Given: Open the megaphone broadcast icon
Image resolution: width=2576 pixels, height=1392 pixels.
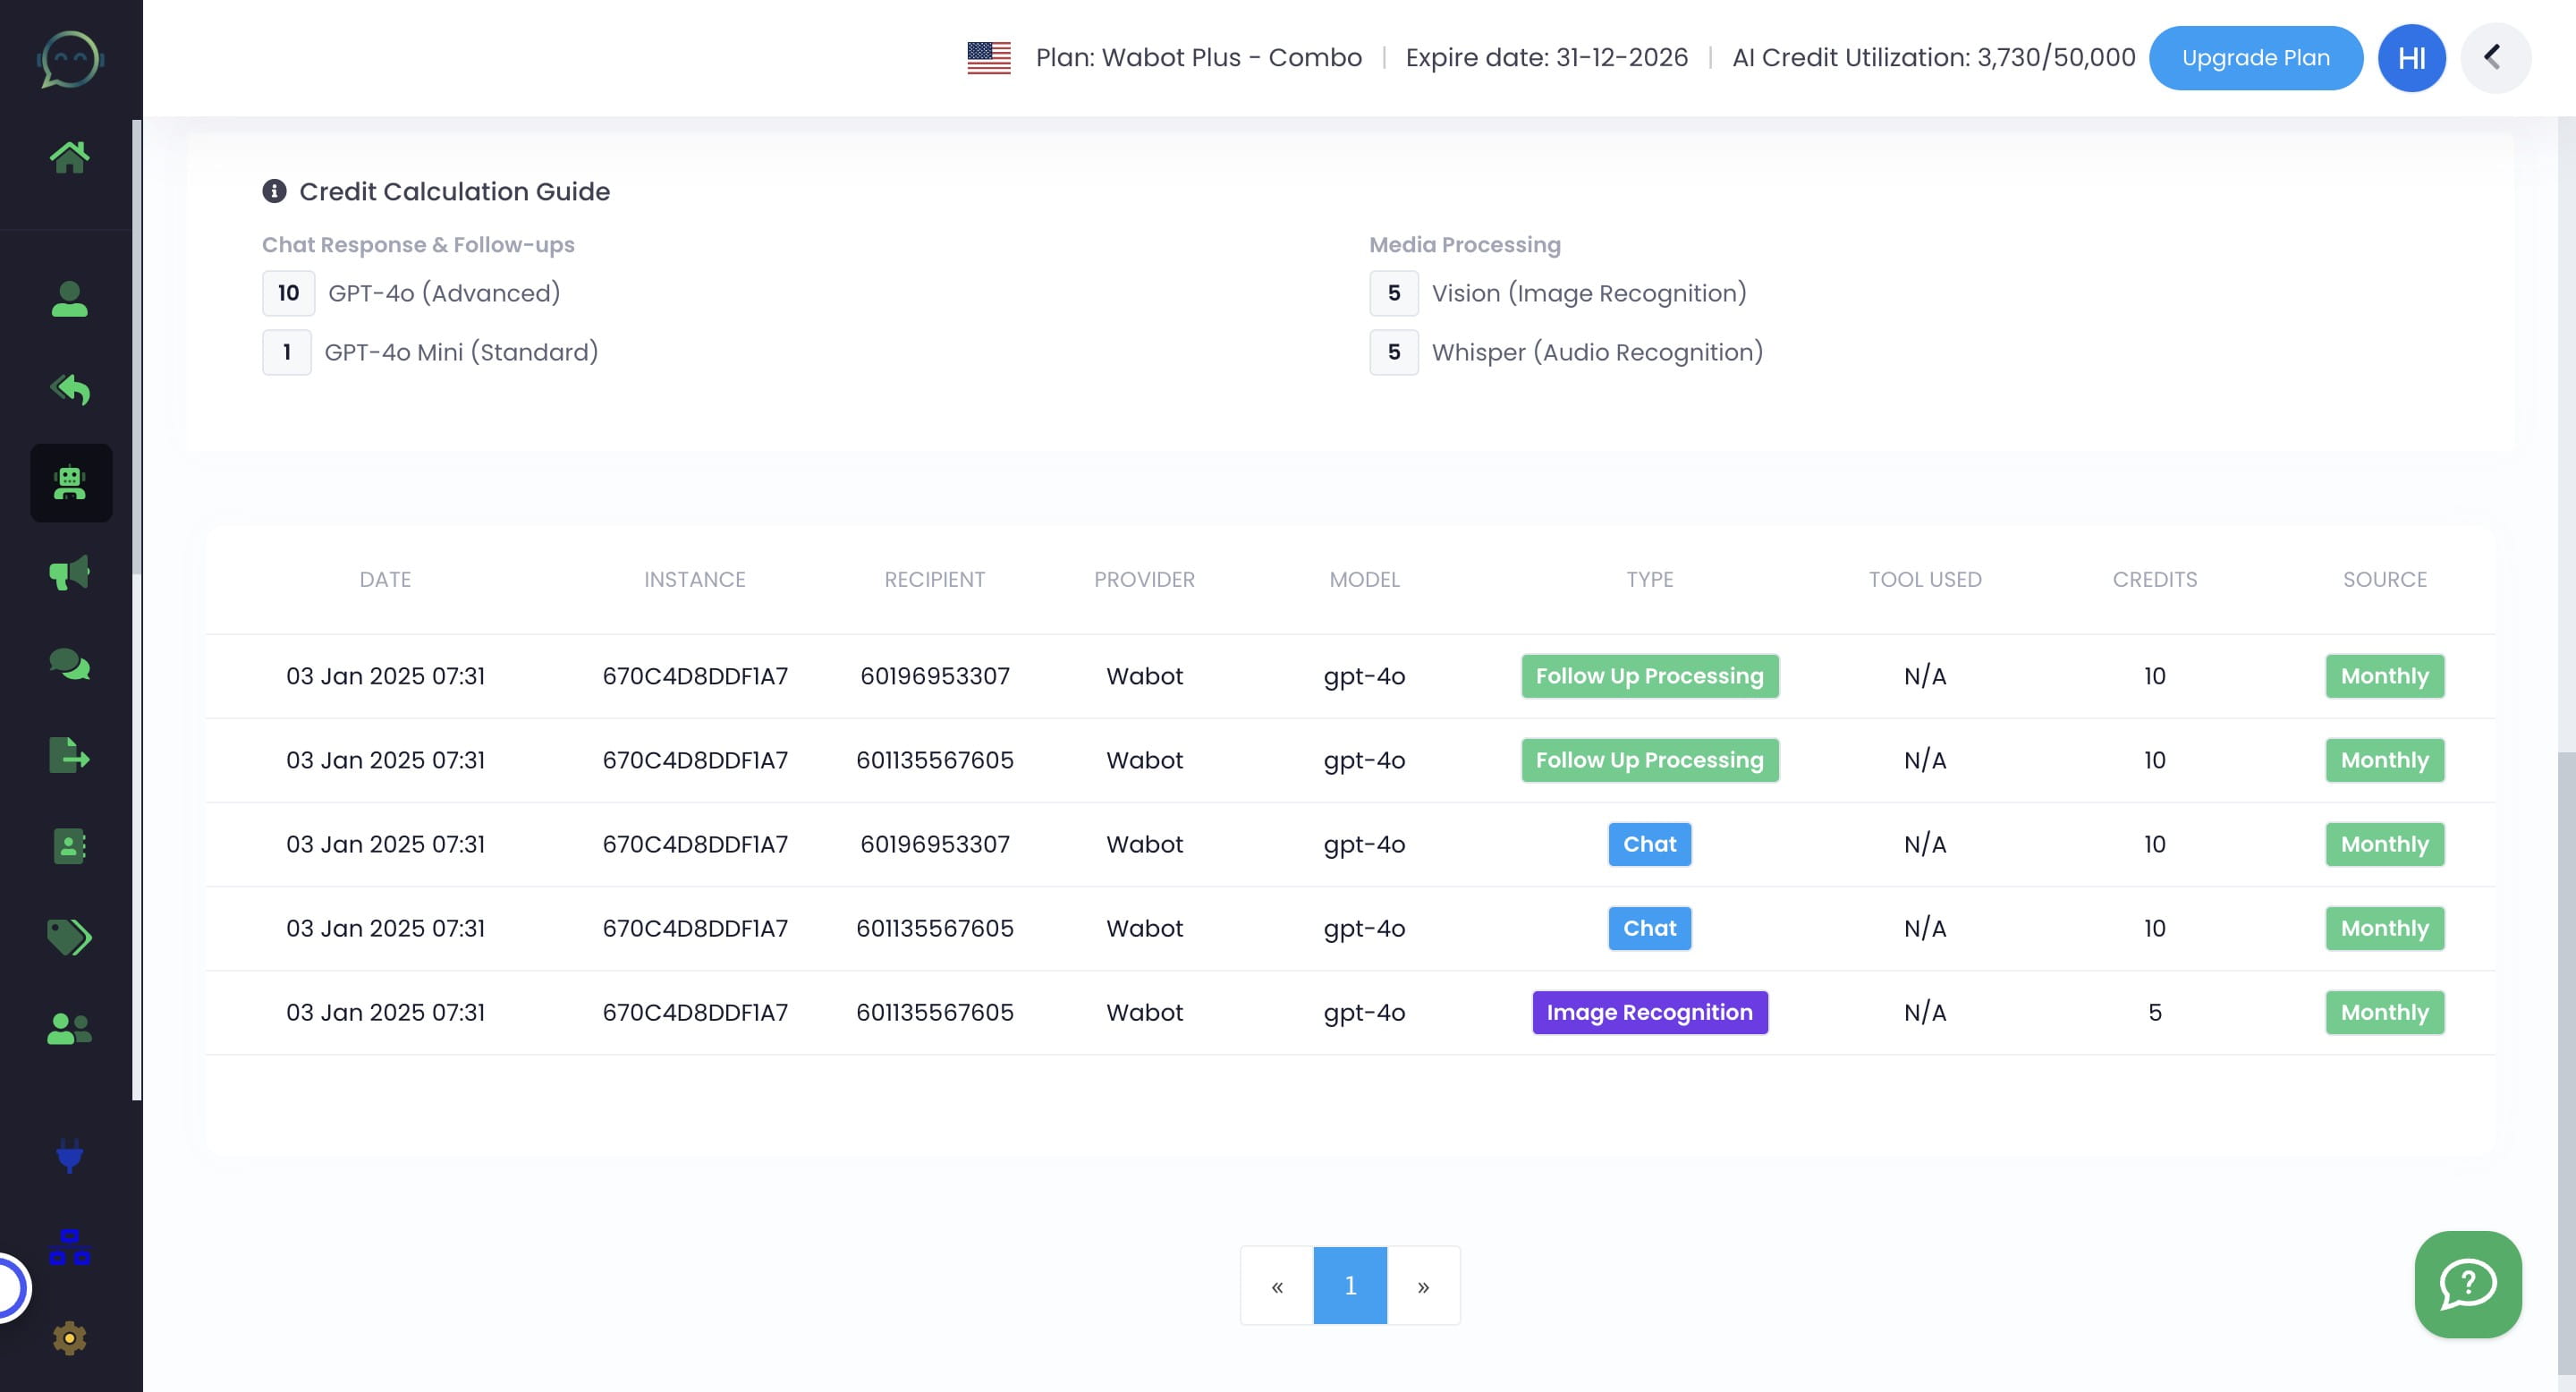Looking at the screenshot, I should pos(70,572).
